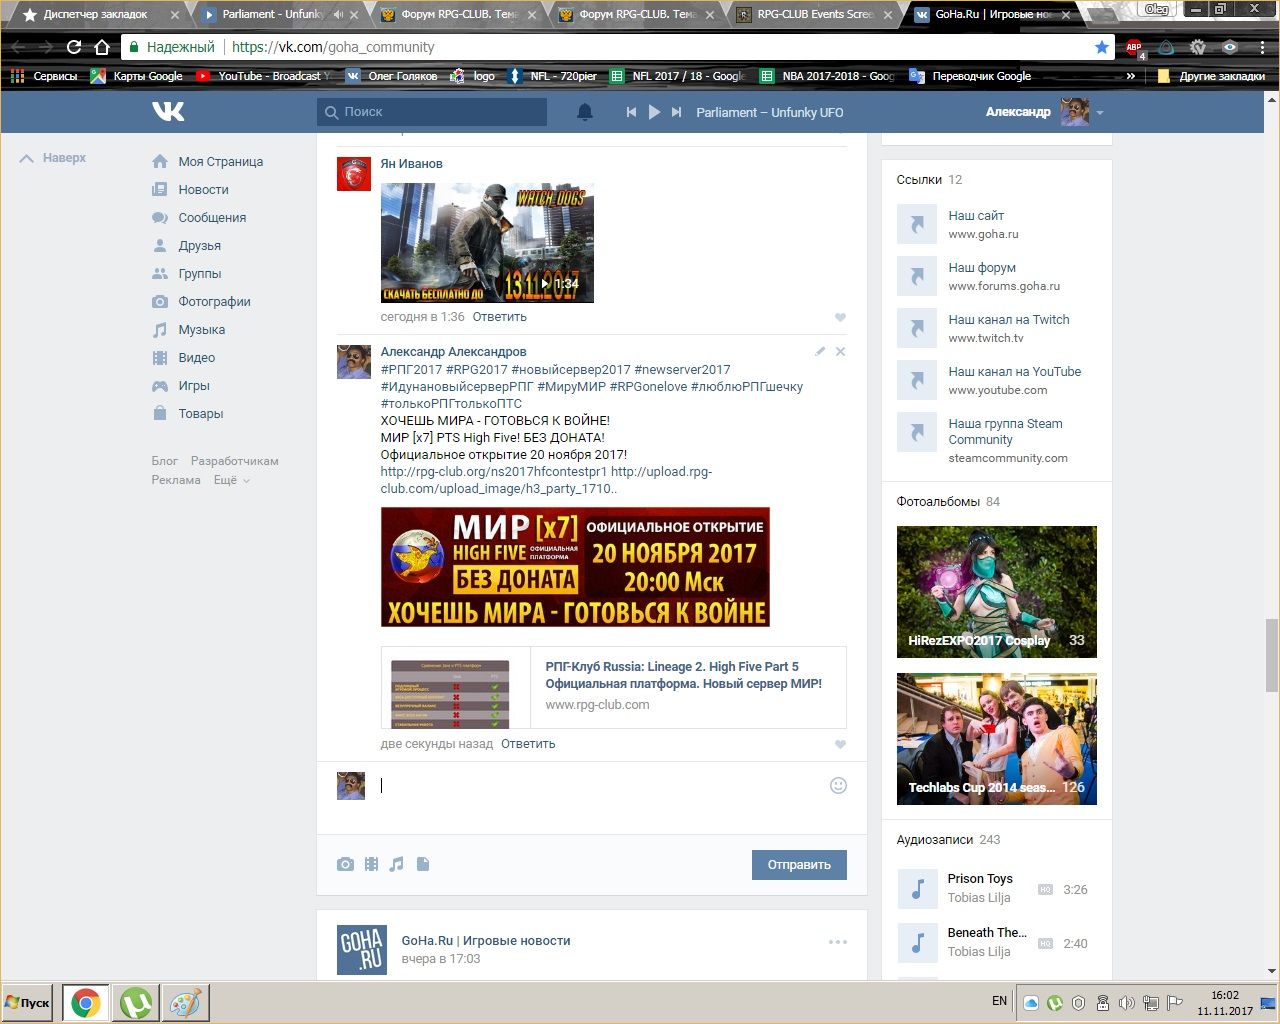Open the Разработчикам footer link

pyautogui.click(x=235, y=461)
